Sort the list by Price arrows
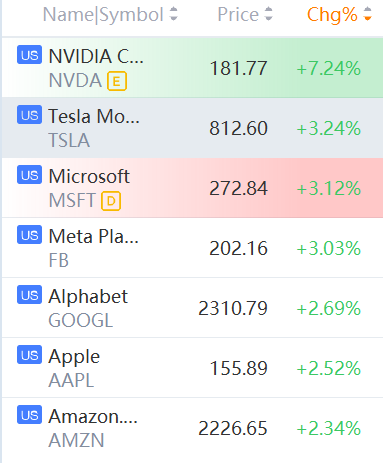The width and height of the screenshot is (383, 463). coord(269,14)
